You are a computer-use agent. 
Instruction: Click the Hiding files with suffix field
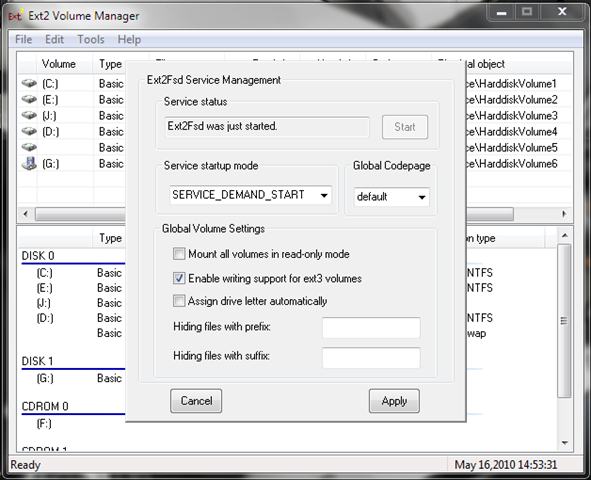tap(371, 358)
